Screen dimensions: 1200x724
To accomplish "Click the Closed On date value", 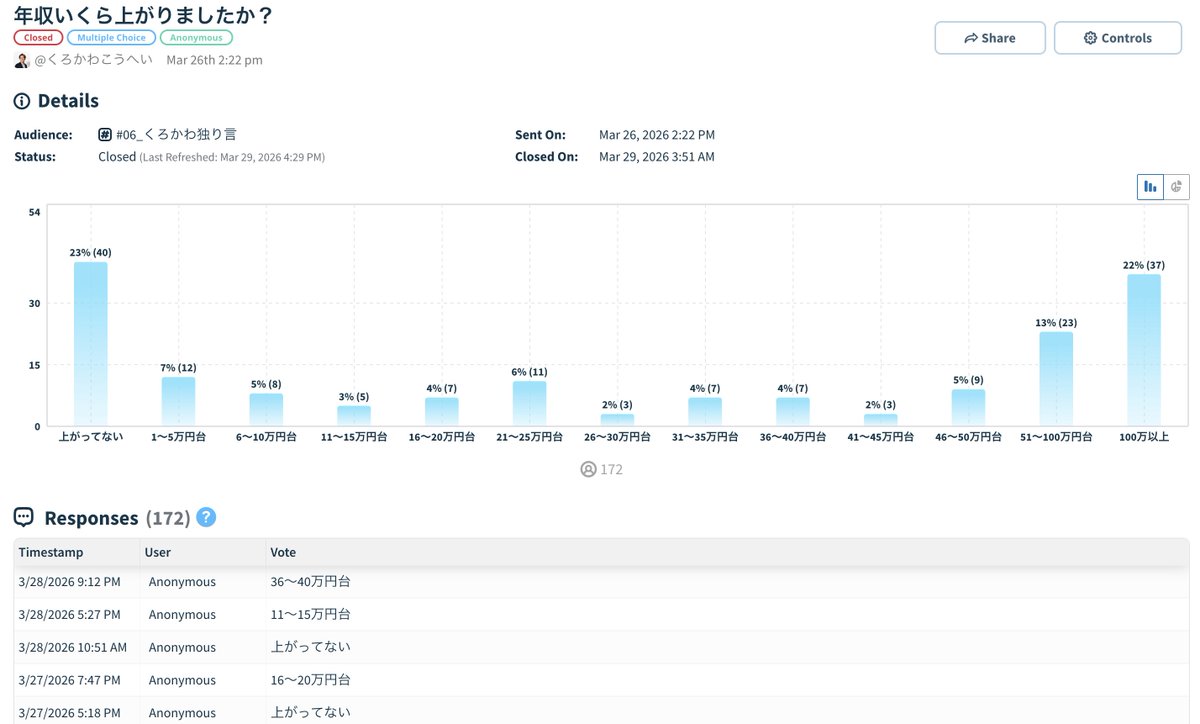I will pyautogui.click(x=657, y=157).
